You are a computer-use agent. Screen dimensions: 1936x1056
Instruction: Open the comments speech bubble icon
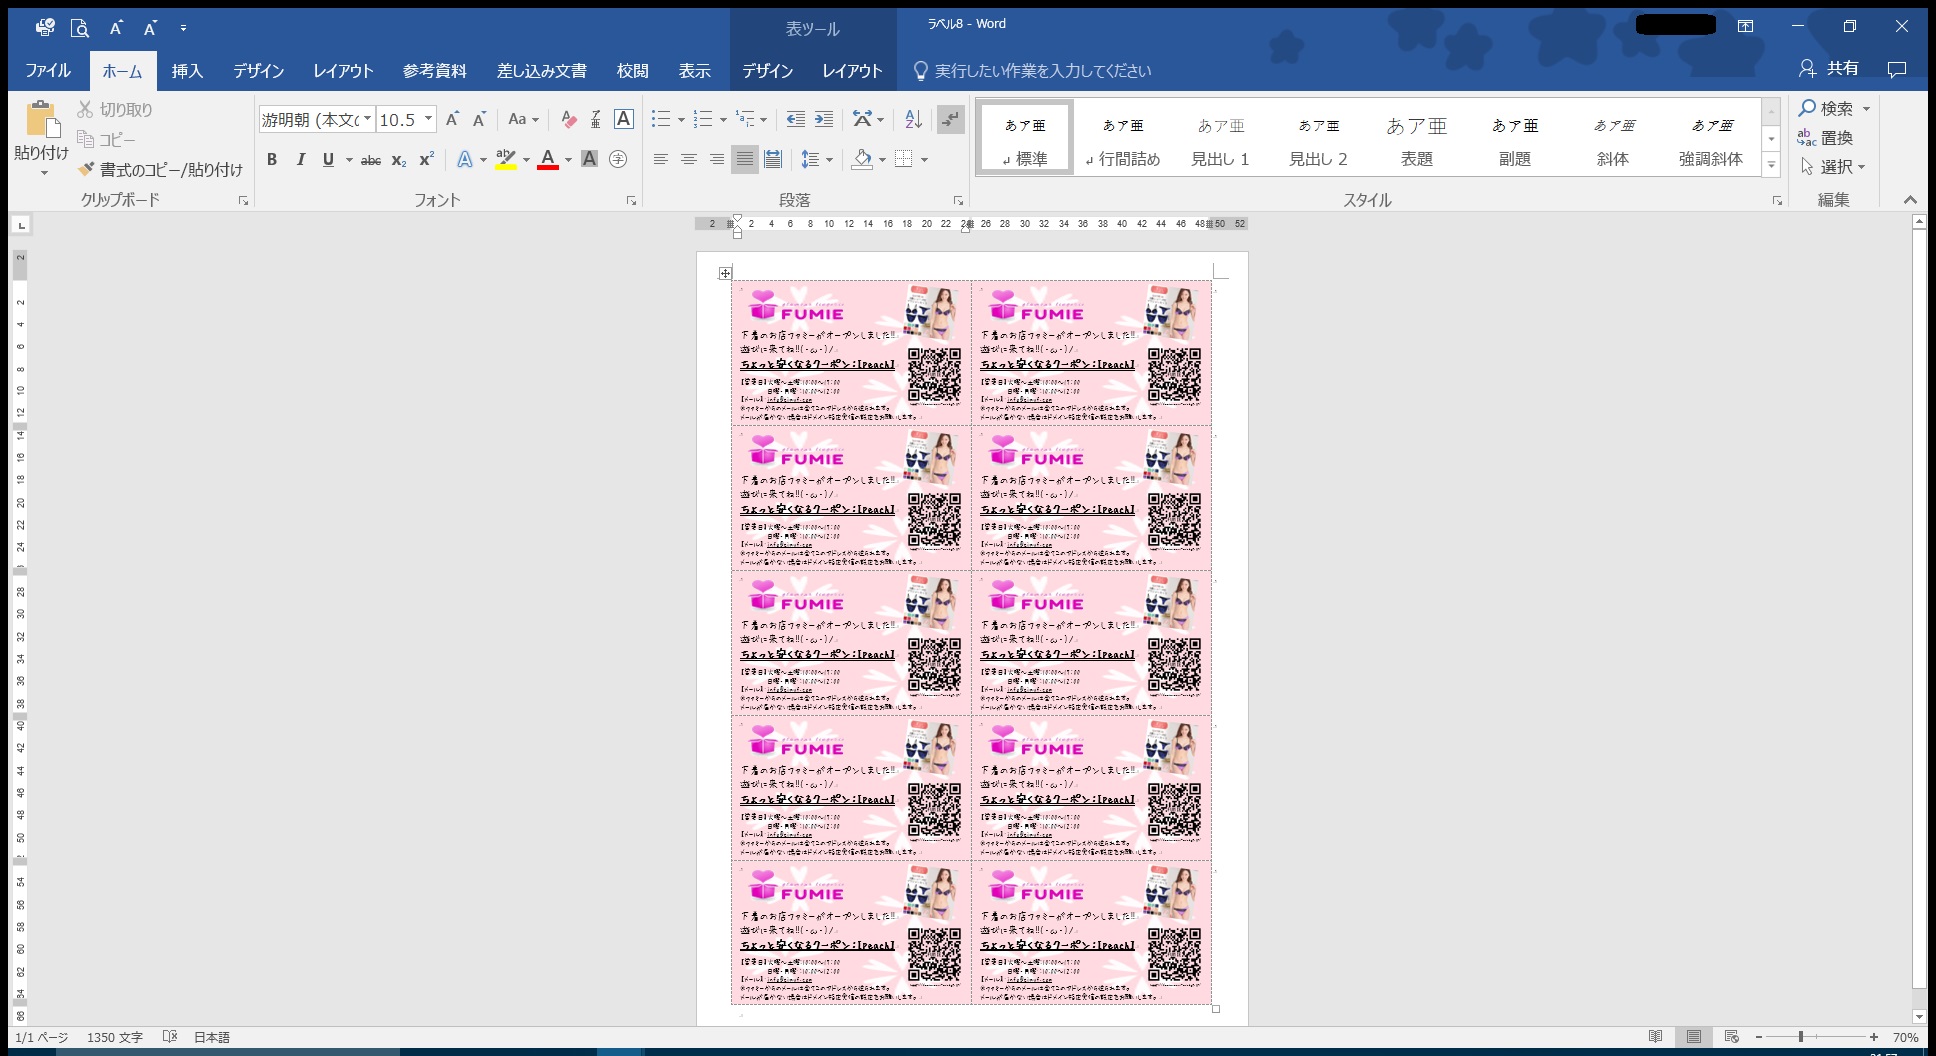[1897, 69]
